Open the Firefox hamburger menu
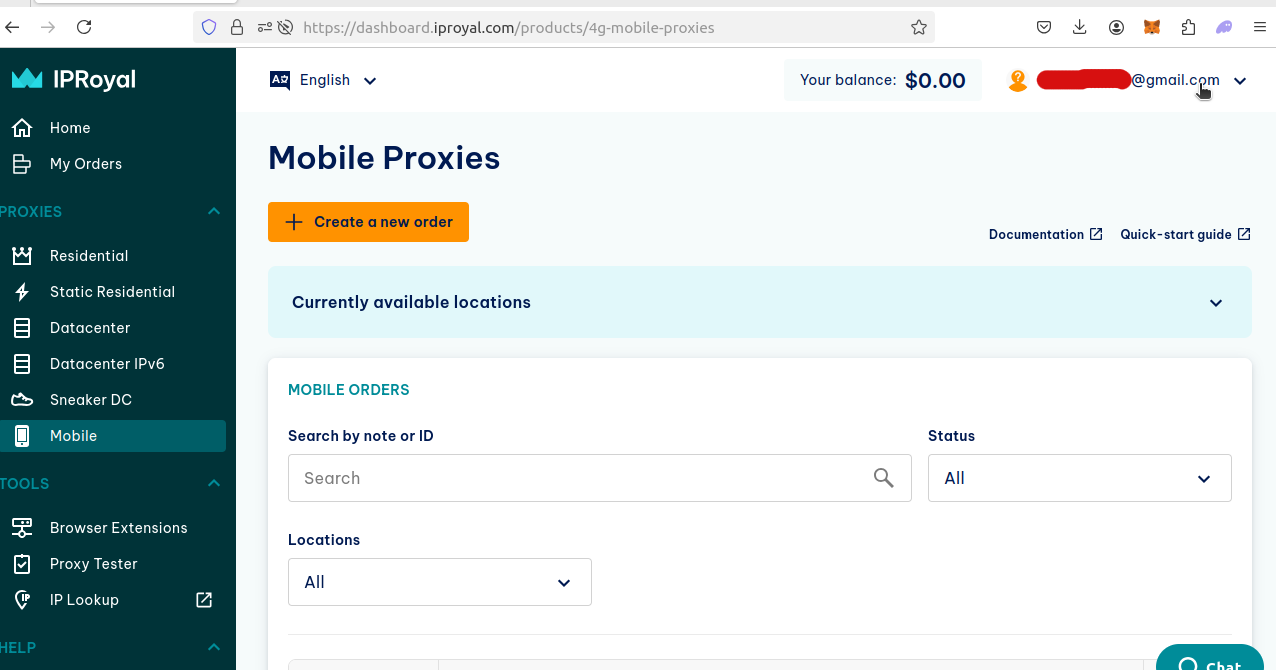Image resolution: width=1276 pixels, height=670 pixels. [x=1260, y=28]
